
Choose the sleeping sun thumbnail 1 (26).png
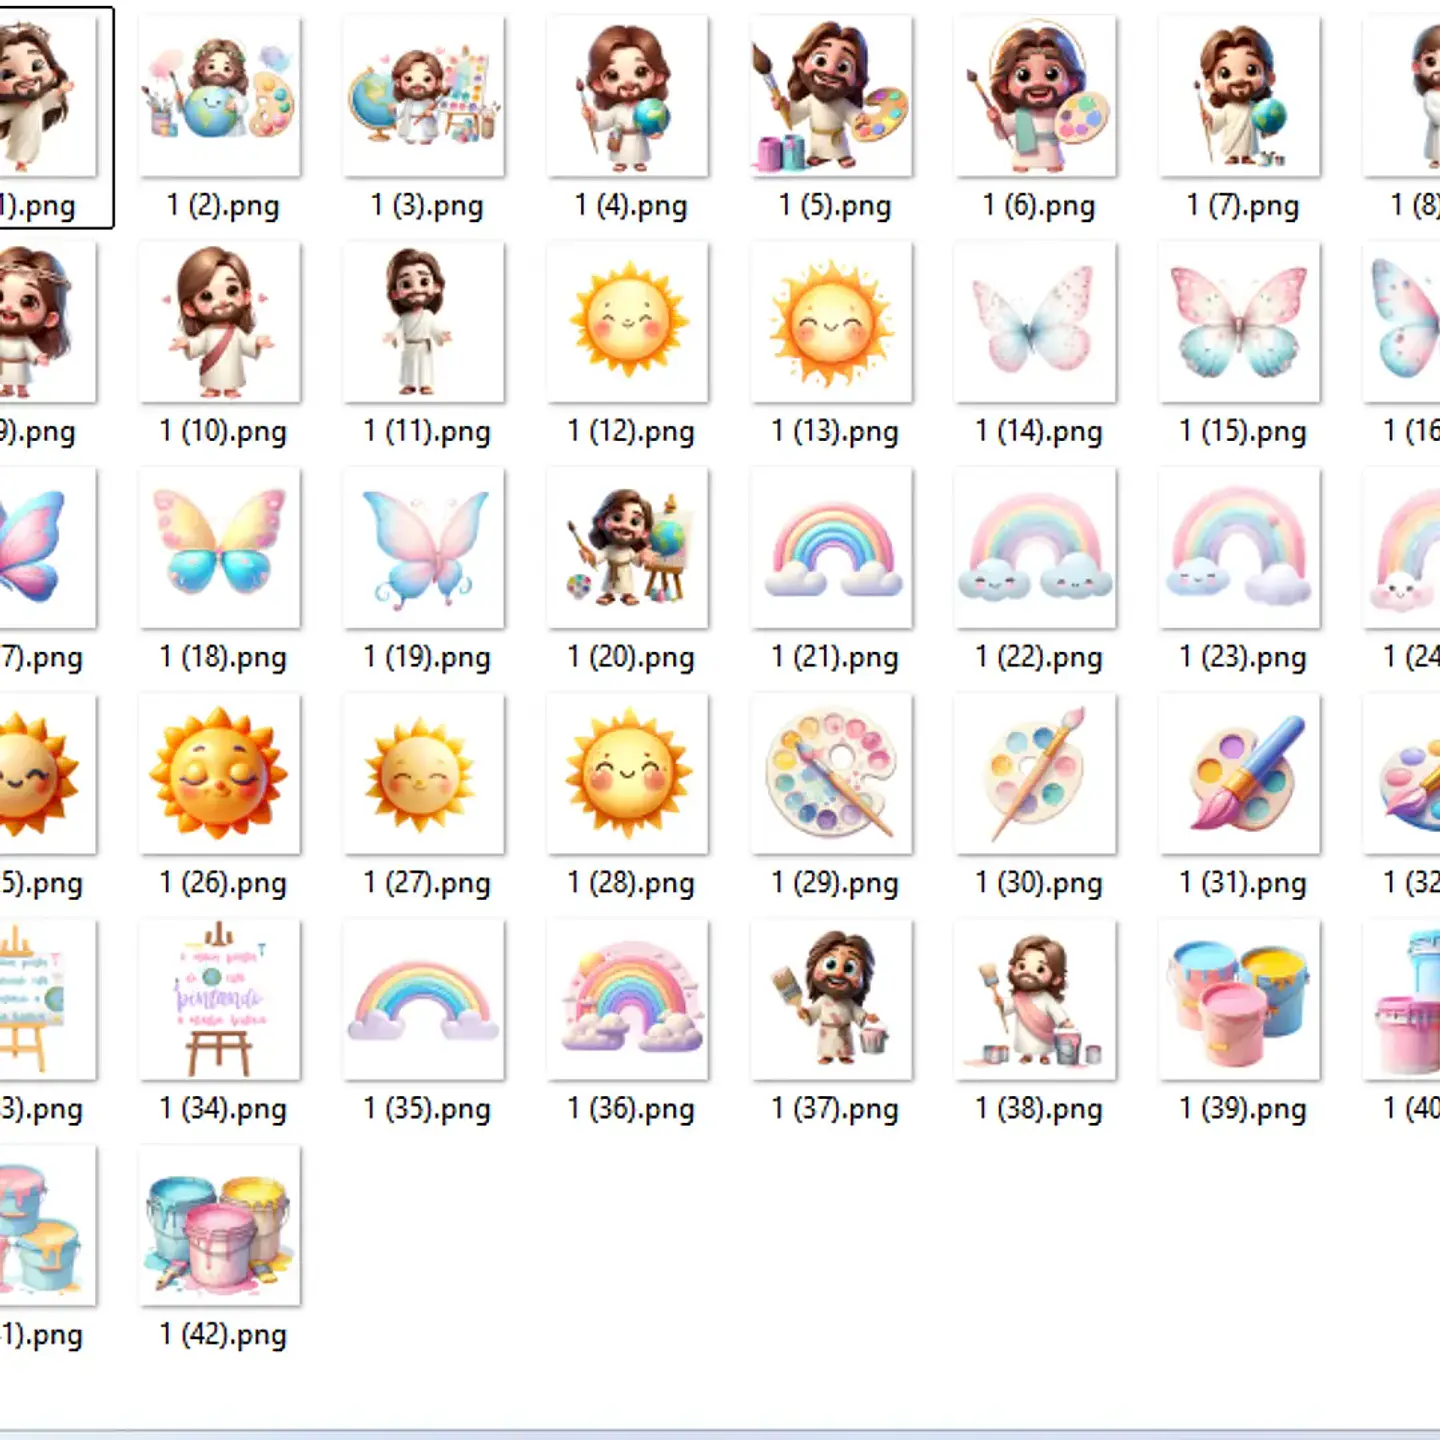(220, 774)
